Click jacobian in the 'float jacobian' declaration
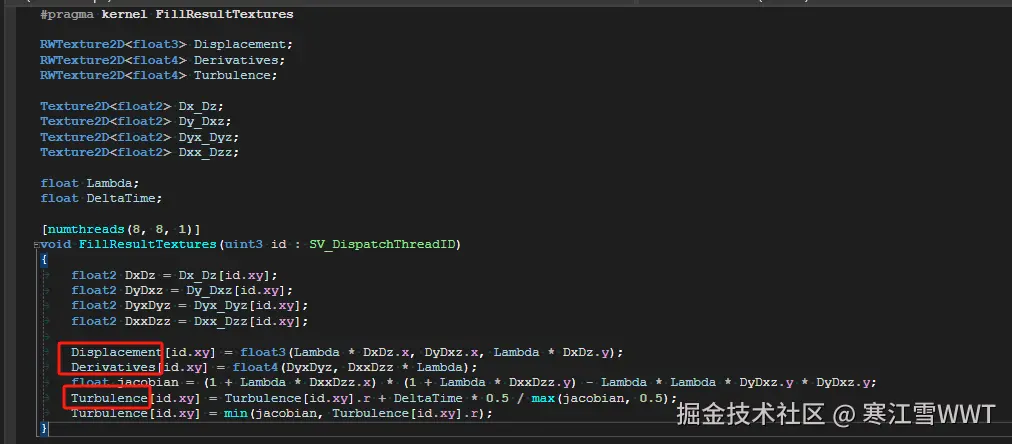The height and width of the screenshot is (444, 1012). tap(148, 383)
